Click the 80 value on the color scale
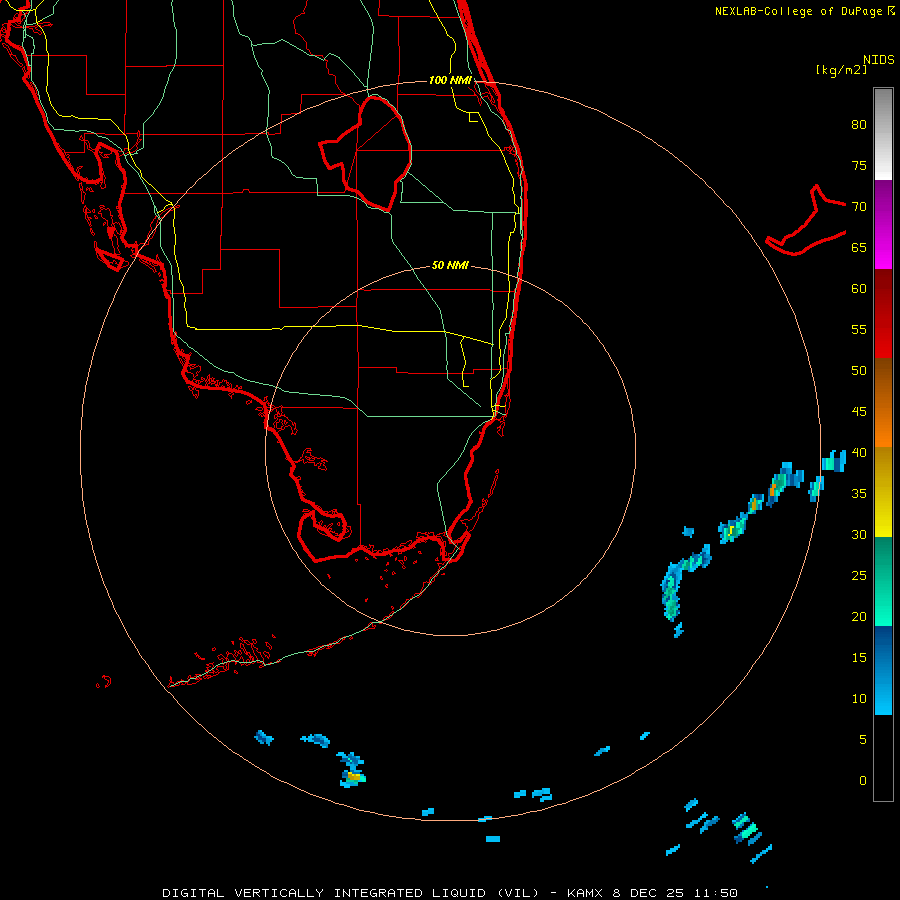 tap(859, 125)
